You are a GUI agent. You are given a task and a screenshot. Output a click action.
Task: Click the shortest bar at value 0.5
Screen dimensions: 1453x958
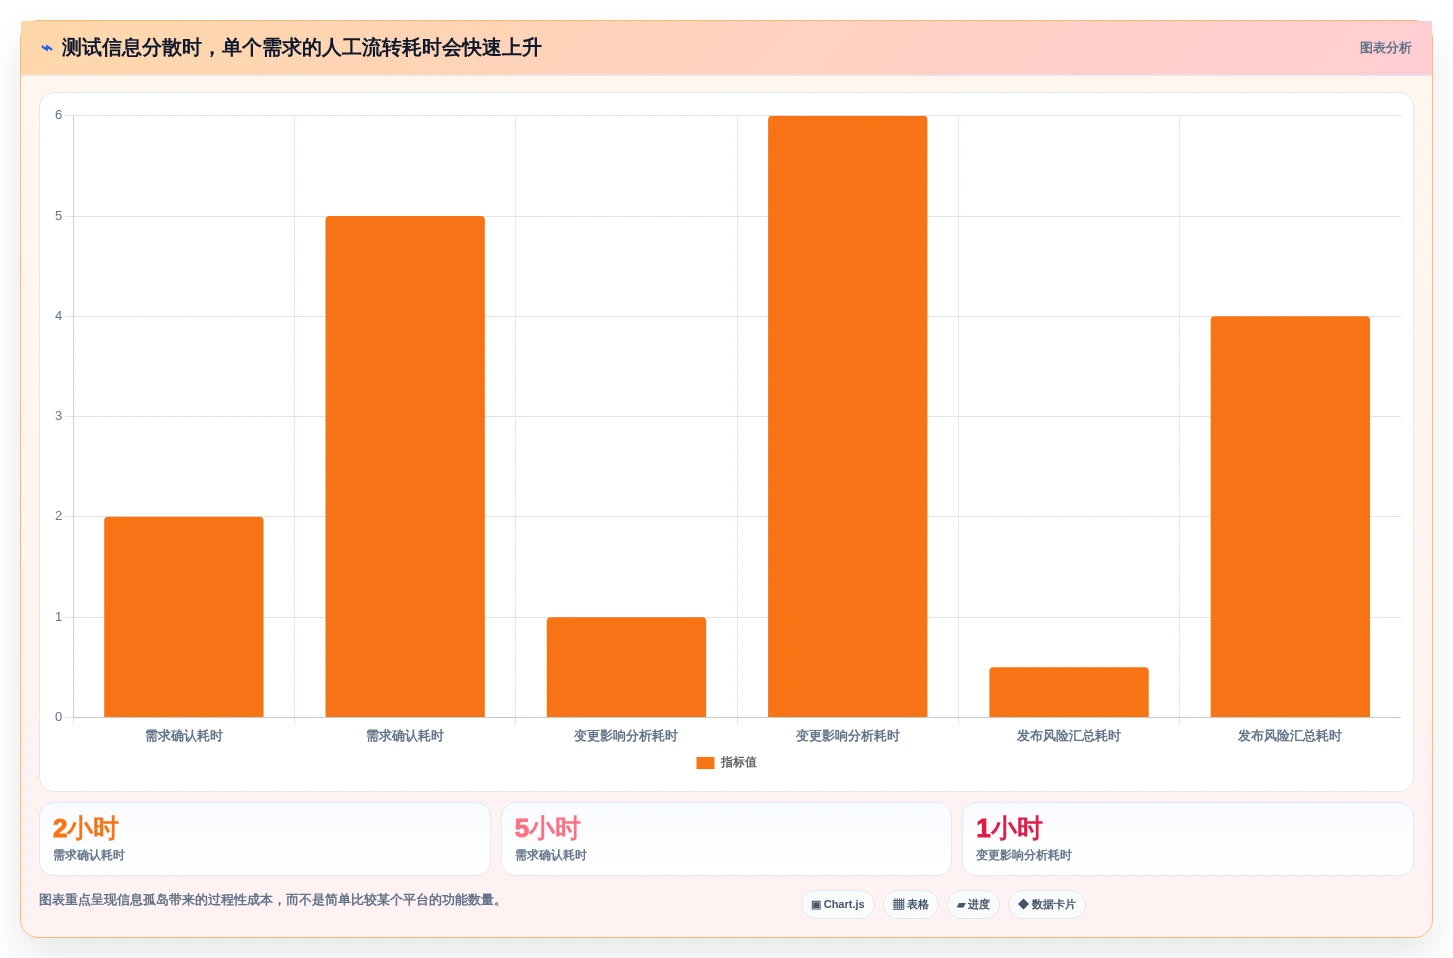click(1069, 692)
